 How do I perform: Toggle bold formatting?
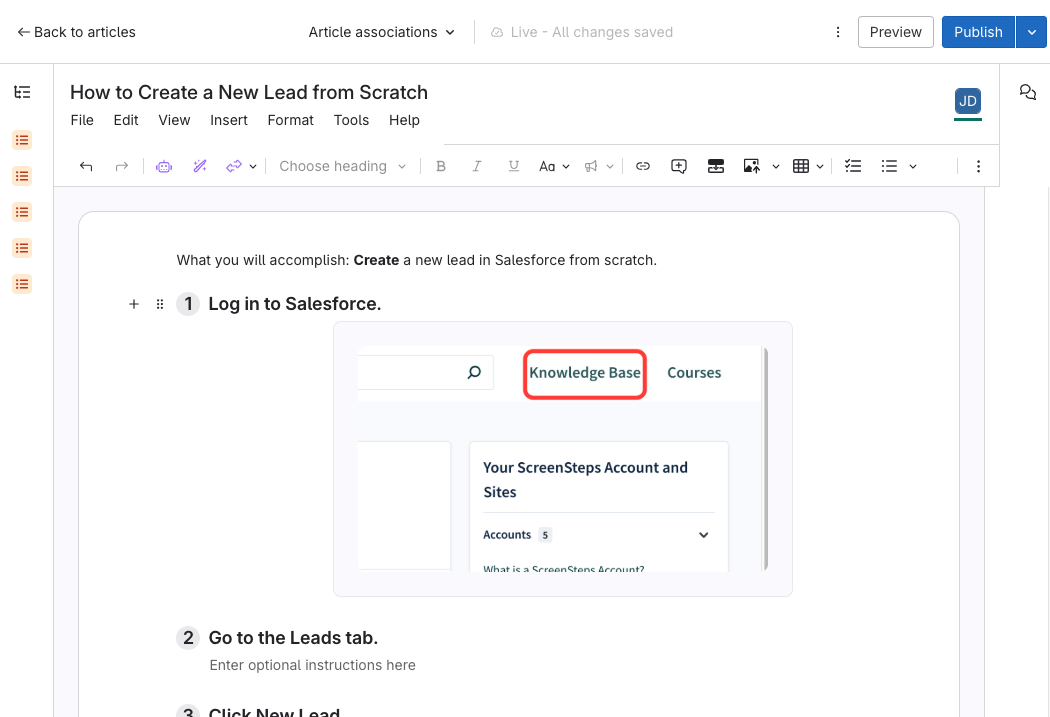pos(441,166)
